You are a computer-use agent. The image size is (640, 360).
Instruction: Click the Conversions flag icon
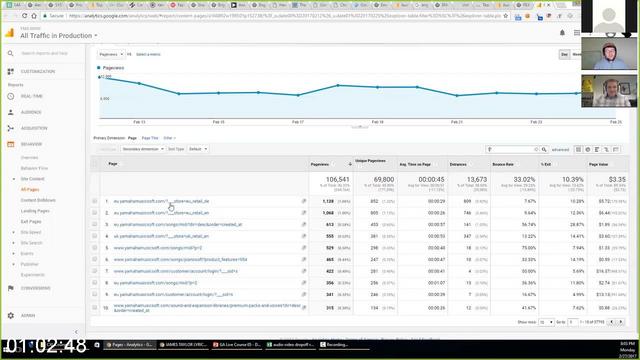pyautogui.click(x=11, y=288)
